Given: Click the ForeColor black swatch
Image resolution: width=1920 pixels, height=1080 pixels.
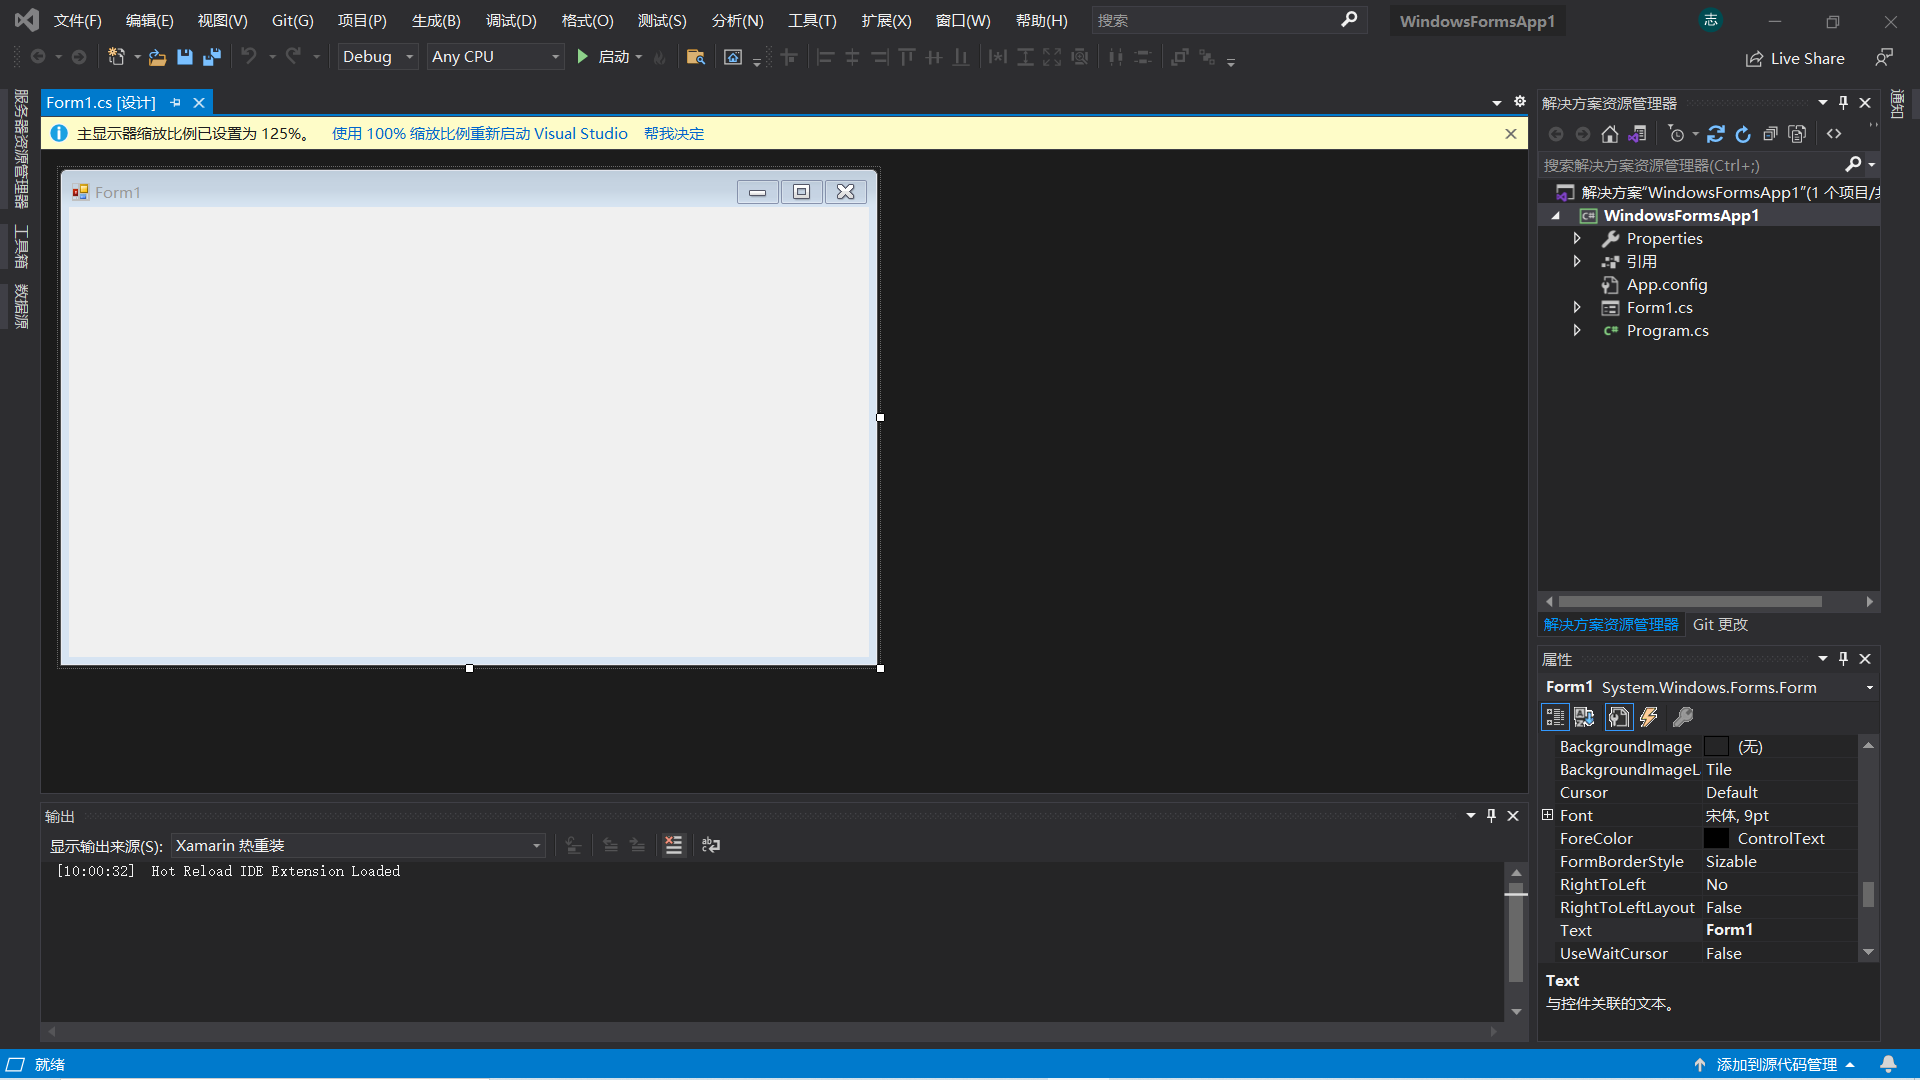Looking at the screenshot, I should click(1716, 839).
